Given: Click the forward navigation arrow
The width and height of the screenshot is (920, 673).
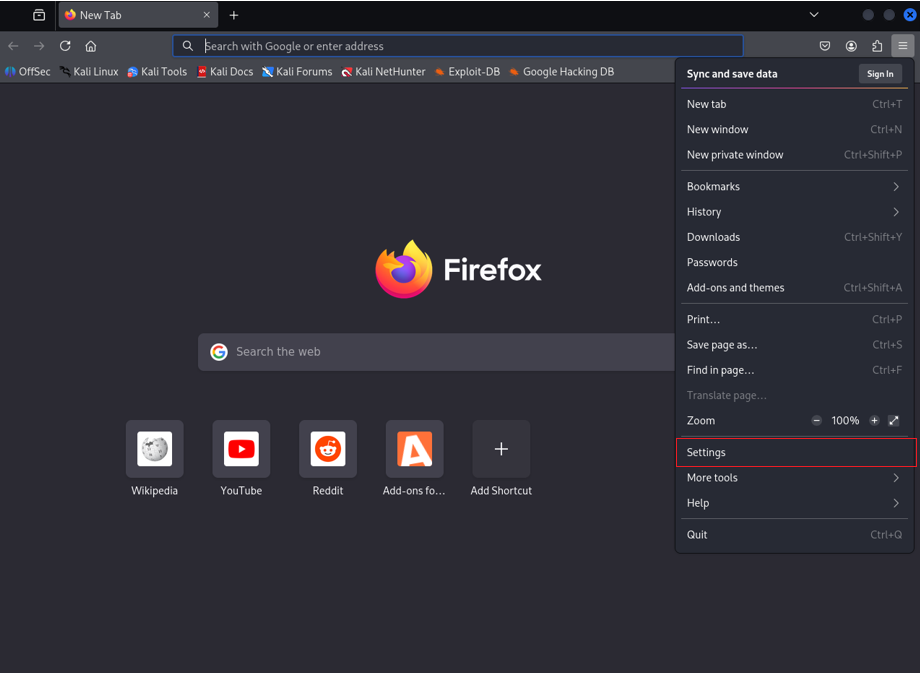Looking at the screenshot, I should (x=39, y=46).
